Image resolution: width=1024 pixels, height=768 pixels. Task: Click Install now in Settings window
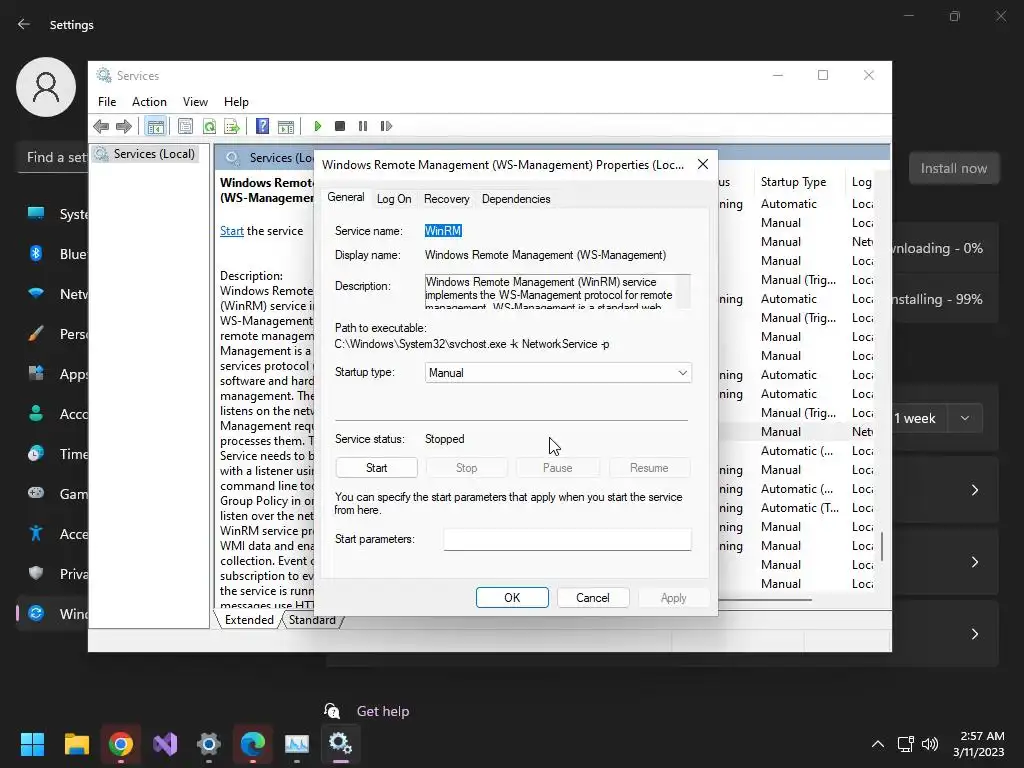(x=953, y=168)
